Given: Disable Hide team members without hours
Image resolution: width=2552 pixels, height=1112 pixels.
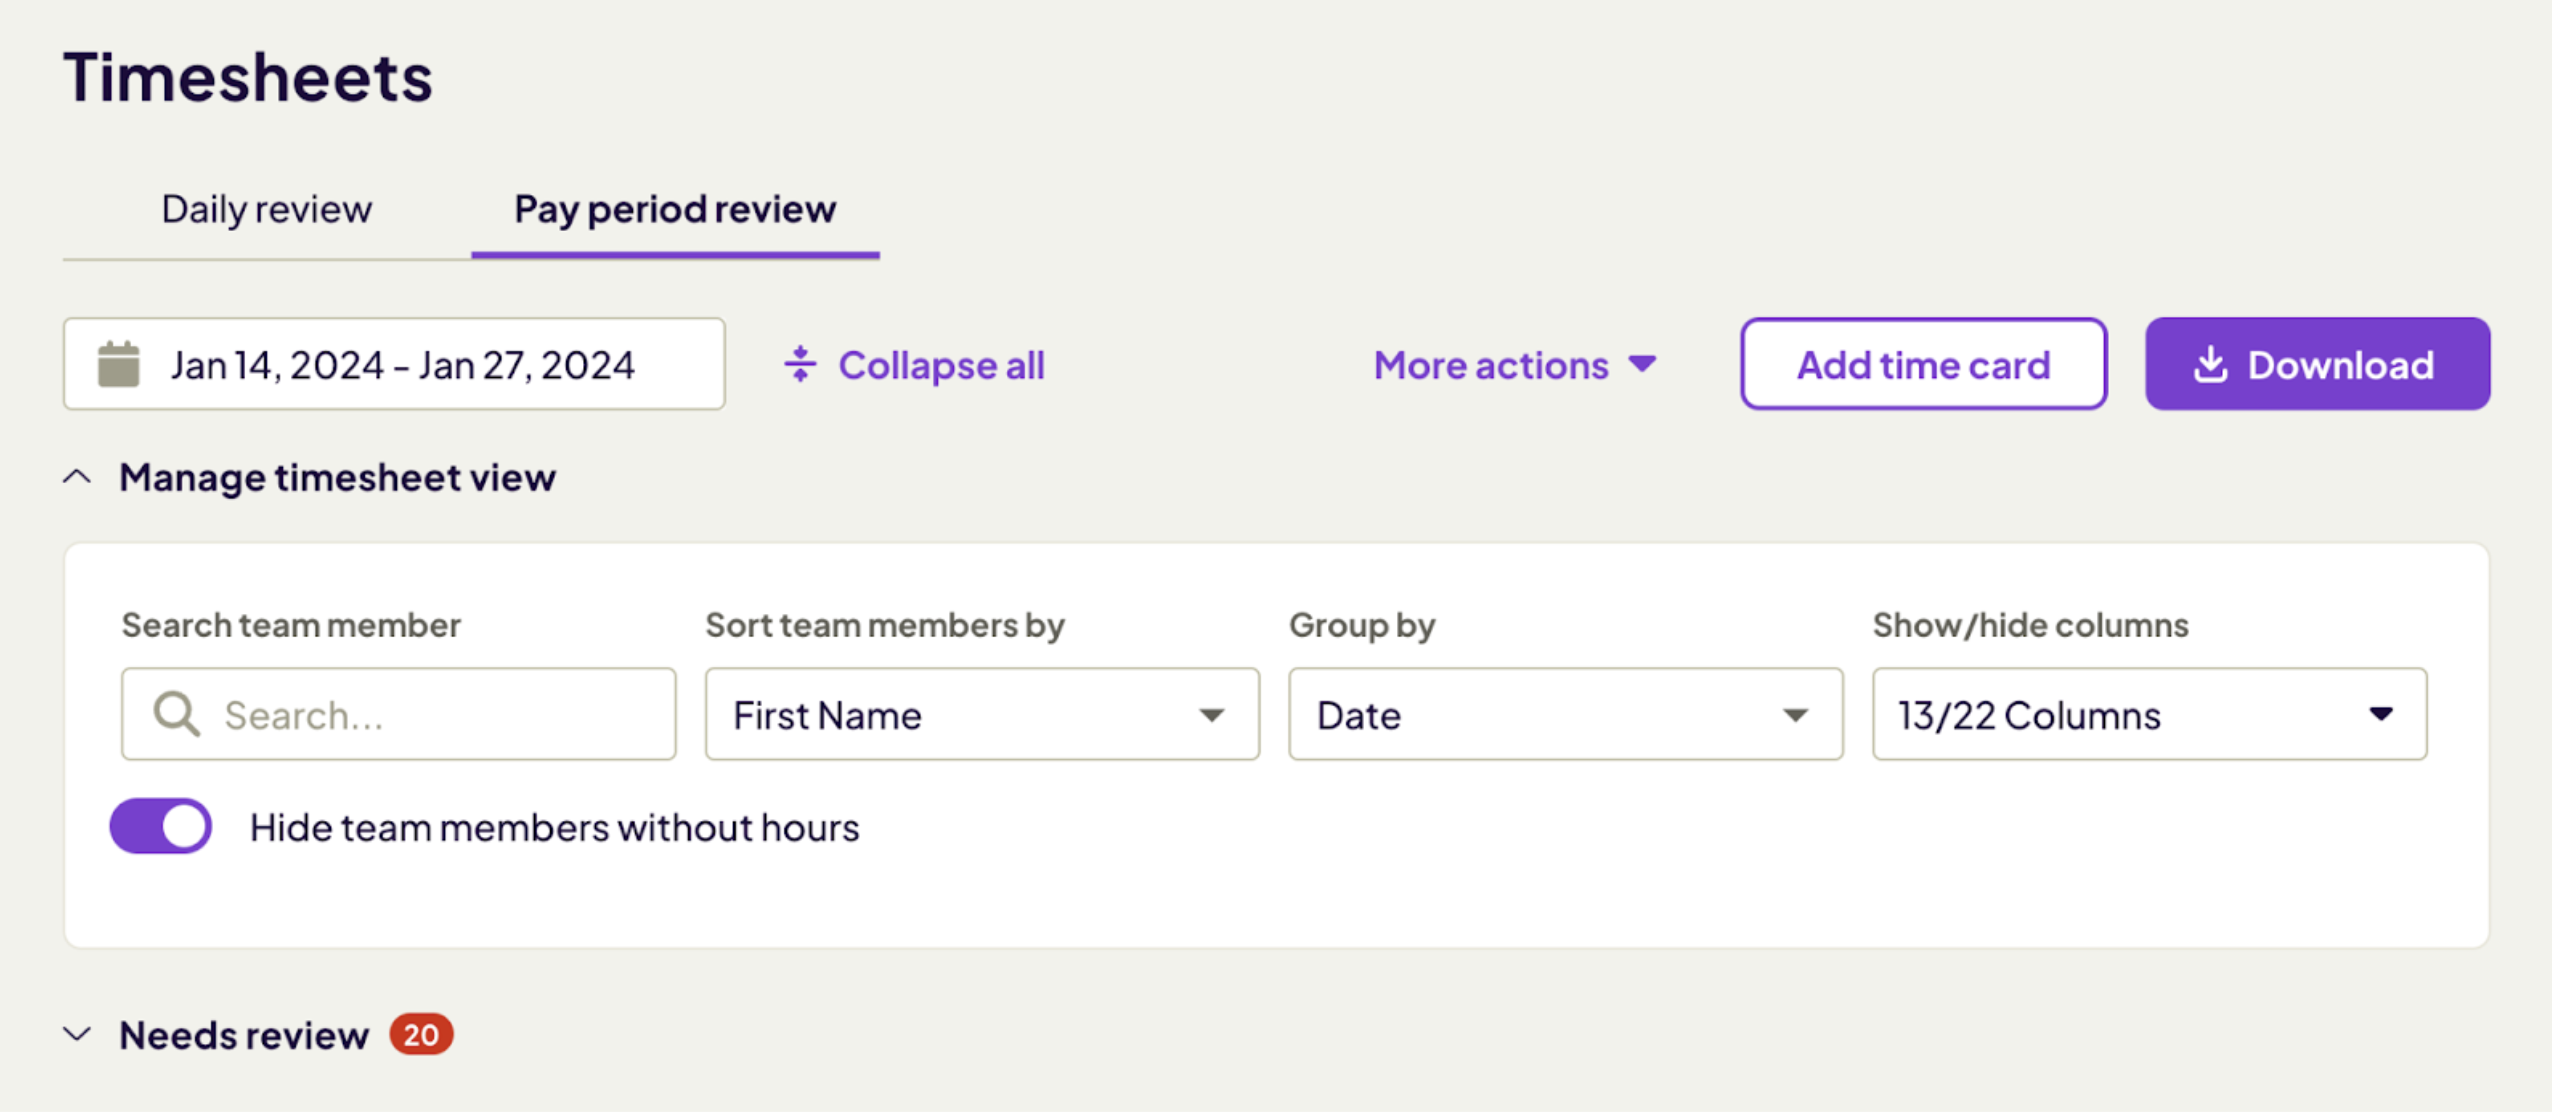Looking at the screenshot, I should [162, 826].
